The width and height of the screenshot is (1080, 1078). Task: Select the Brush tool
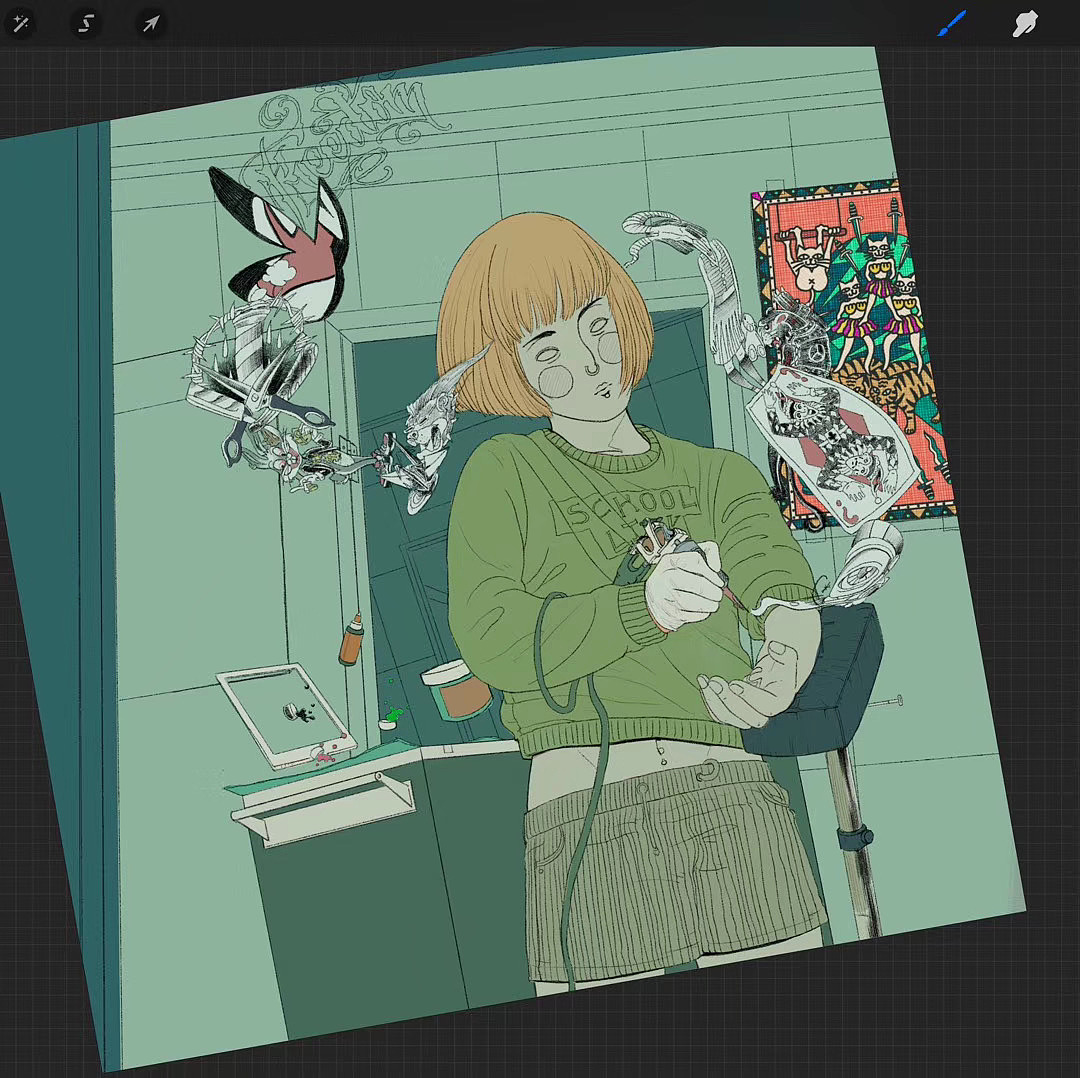[952, 23]
